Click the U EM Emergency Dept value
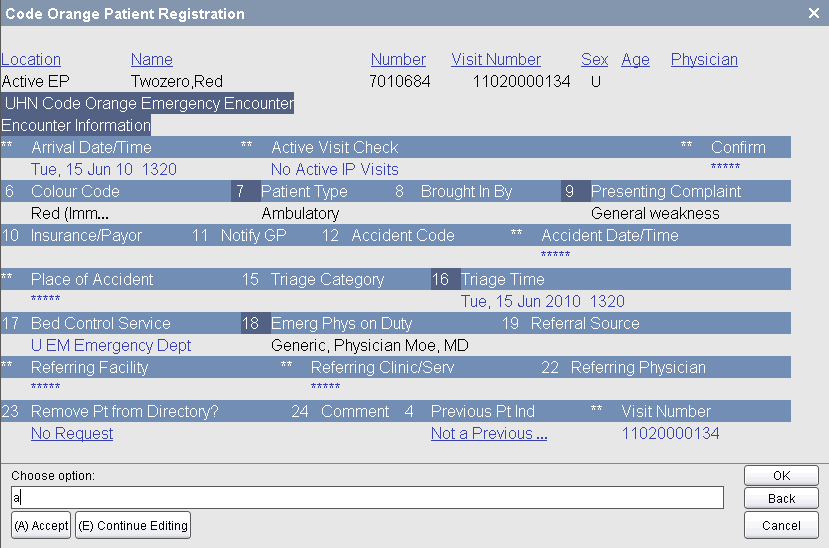This screenshot has width=829, height=548. [x=111, y=345]
